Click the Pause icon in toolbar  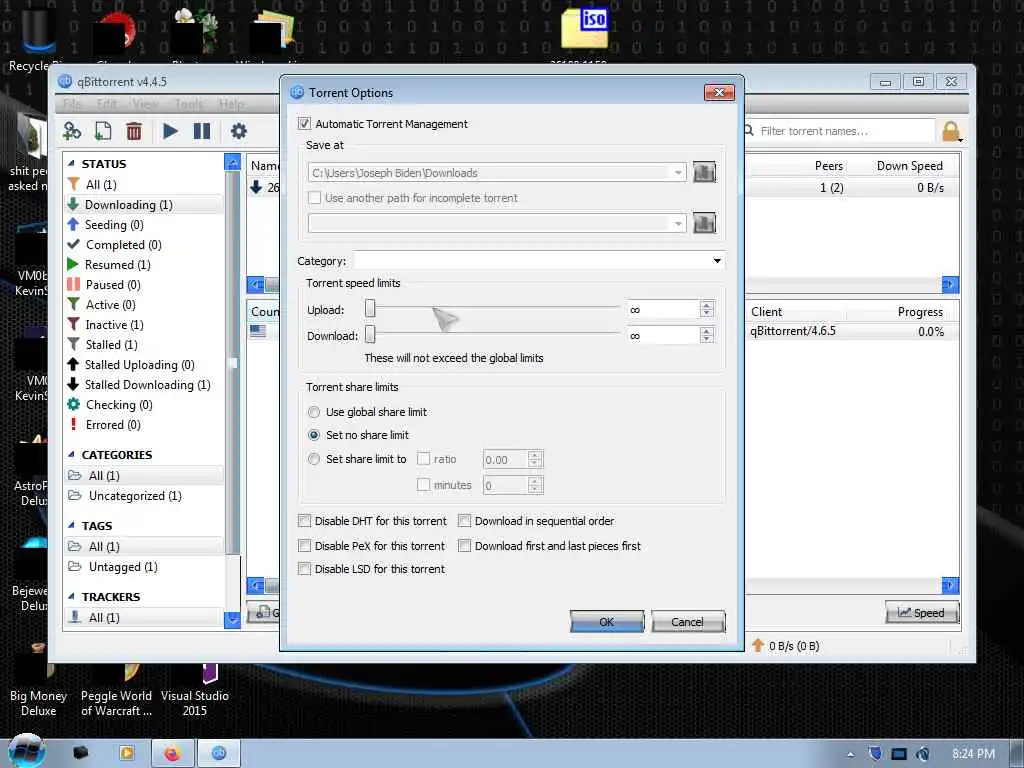tap(202, 131)
